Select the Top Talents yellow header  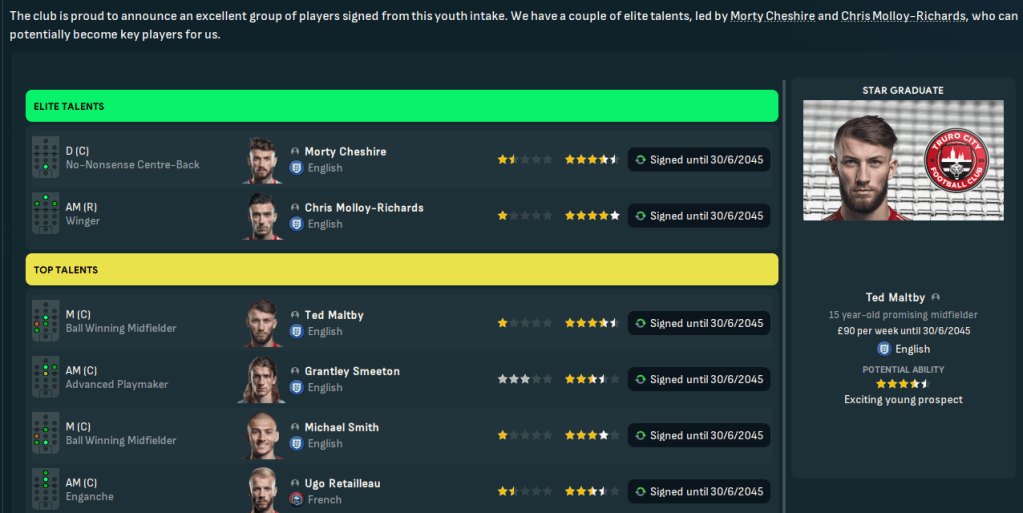coord(401,269)
